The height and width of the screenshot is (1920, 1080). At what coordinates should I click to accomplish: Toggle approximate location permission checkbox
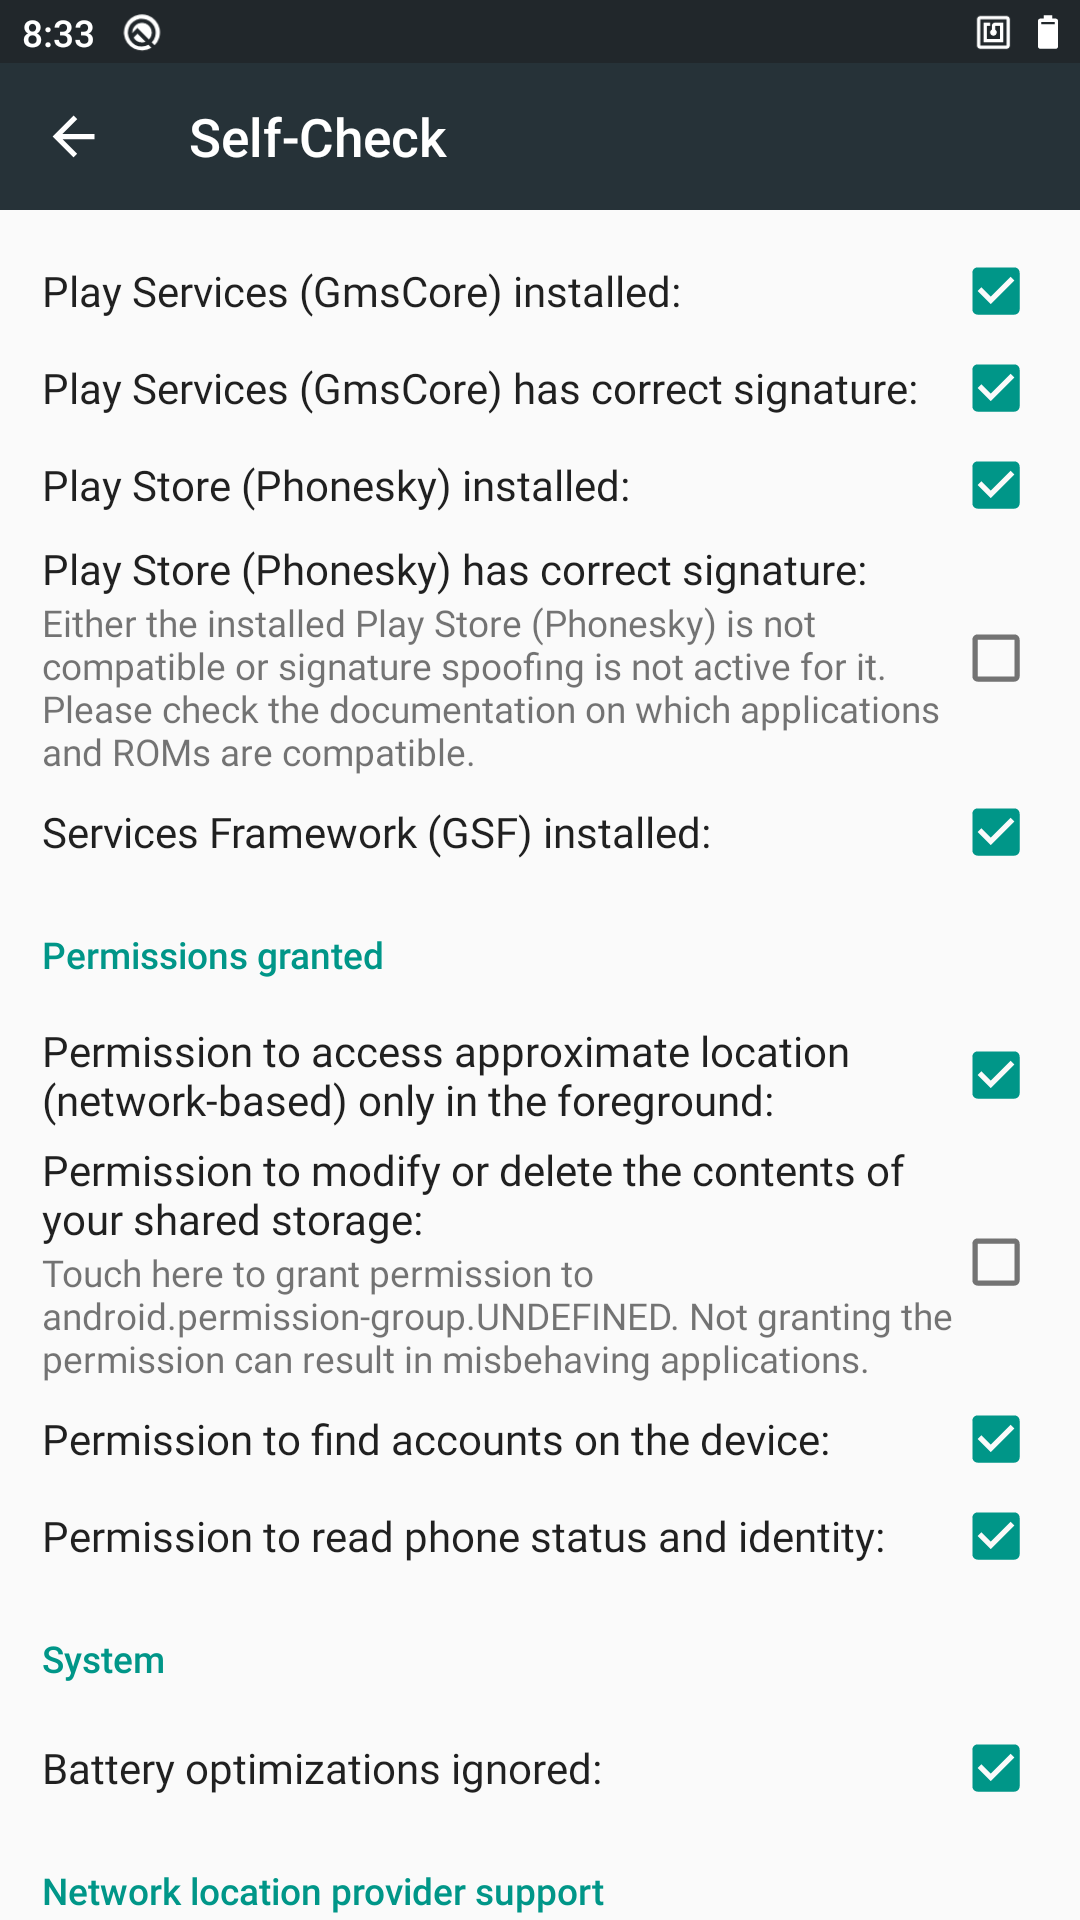[996, 1075]
